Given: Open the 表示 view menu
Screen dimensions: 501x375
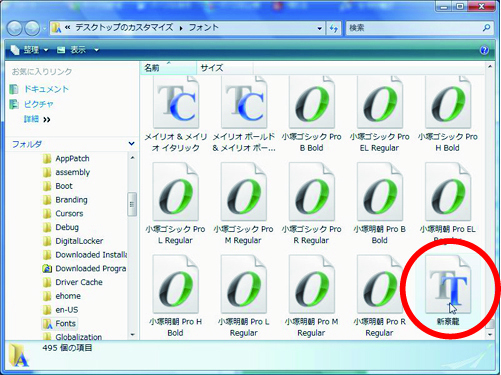Looking at the screenshot, I should point(78,50).
